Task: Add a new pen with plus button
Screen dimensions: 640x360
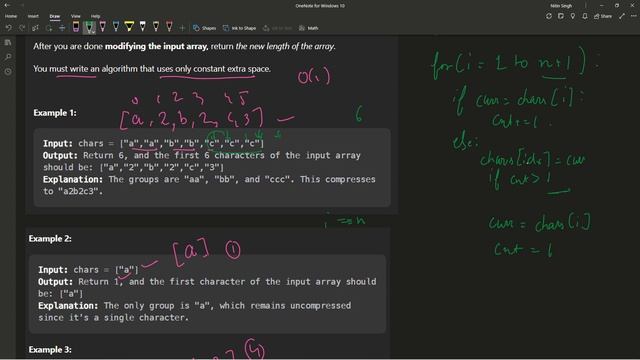Action: [182, 28]
